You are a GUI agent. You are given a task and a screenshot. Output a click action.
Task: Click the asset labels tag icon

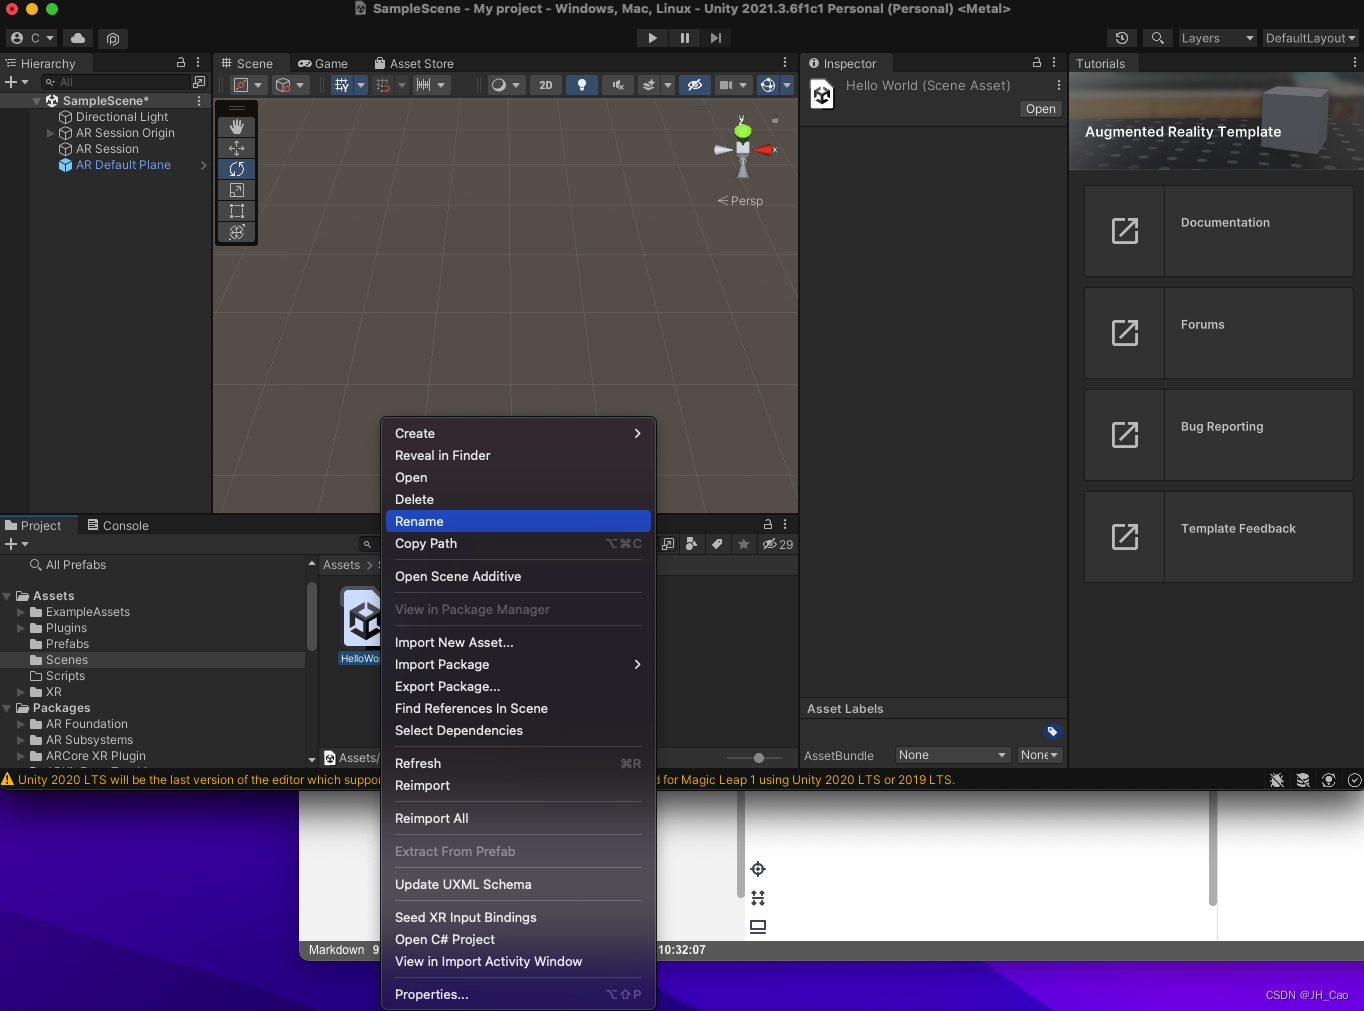[1052, 731]
